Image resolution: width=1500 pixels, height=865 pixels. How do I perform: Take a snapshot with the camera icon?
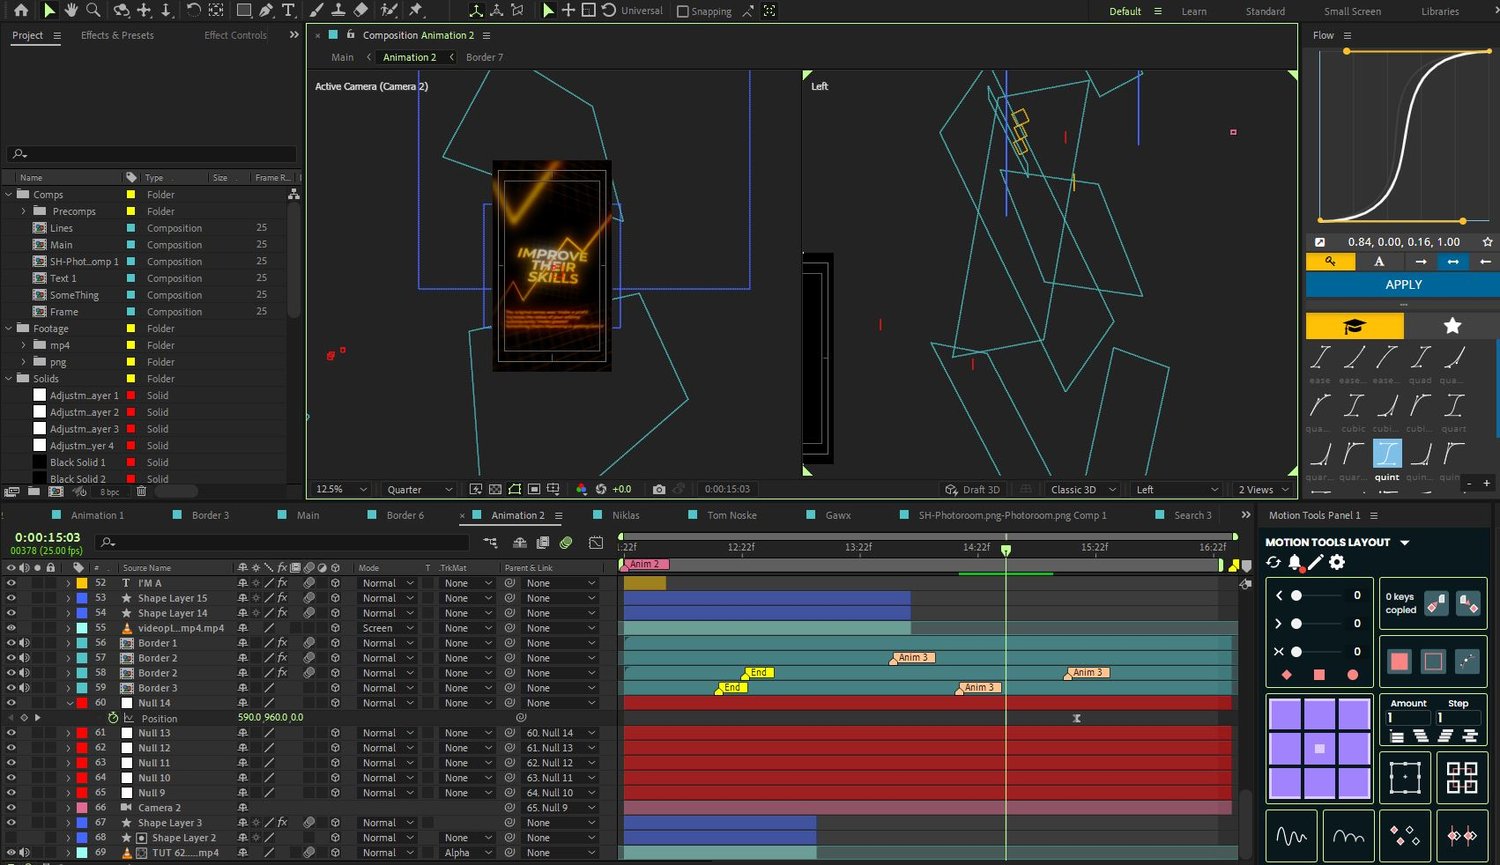pyautogui.click(x=658, y=489)
